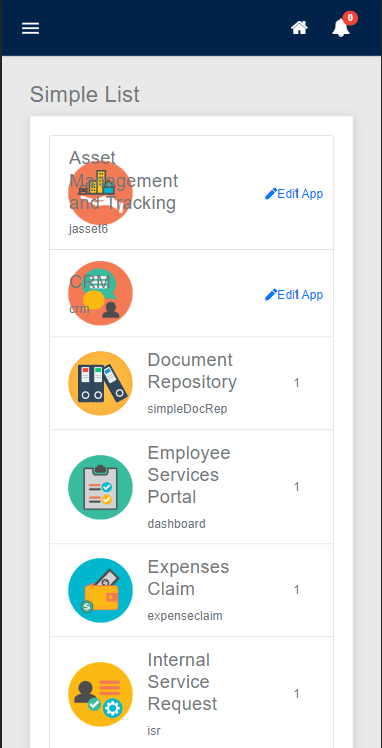This screenshot has width=382, height=748.
Task: Open the Document Repository binders icon
Action: 100,383
